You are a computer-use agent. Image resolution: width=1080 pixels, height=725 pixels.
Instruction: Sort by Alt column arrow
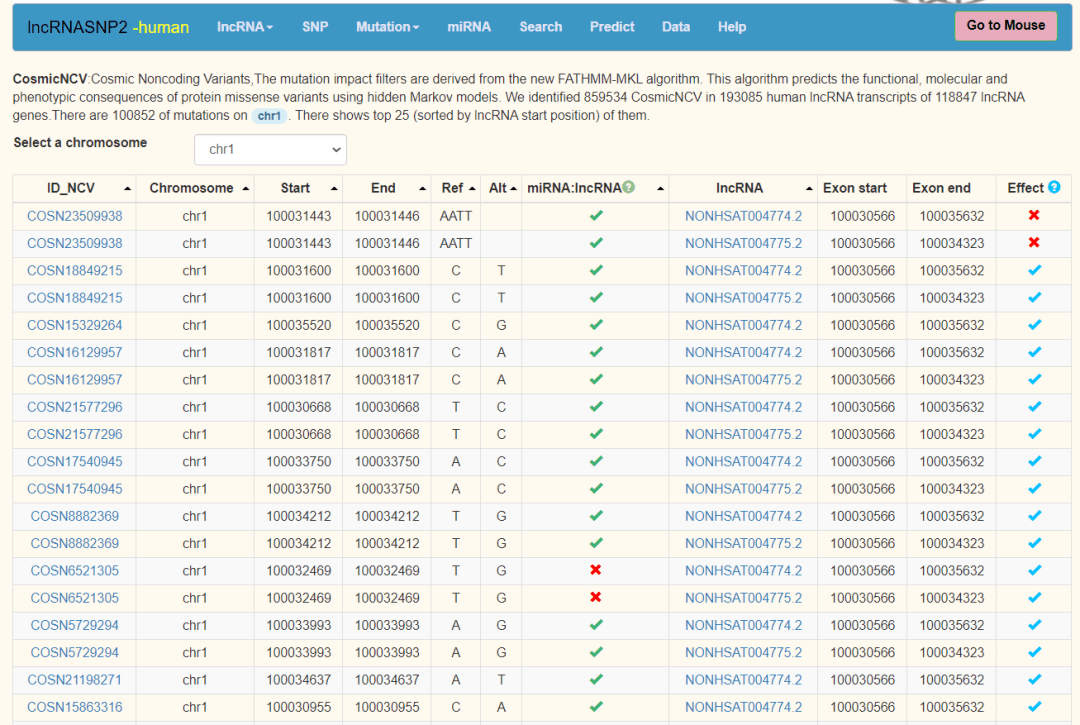point(513,189)
